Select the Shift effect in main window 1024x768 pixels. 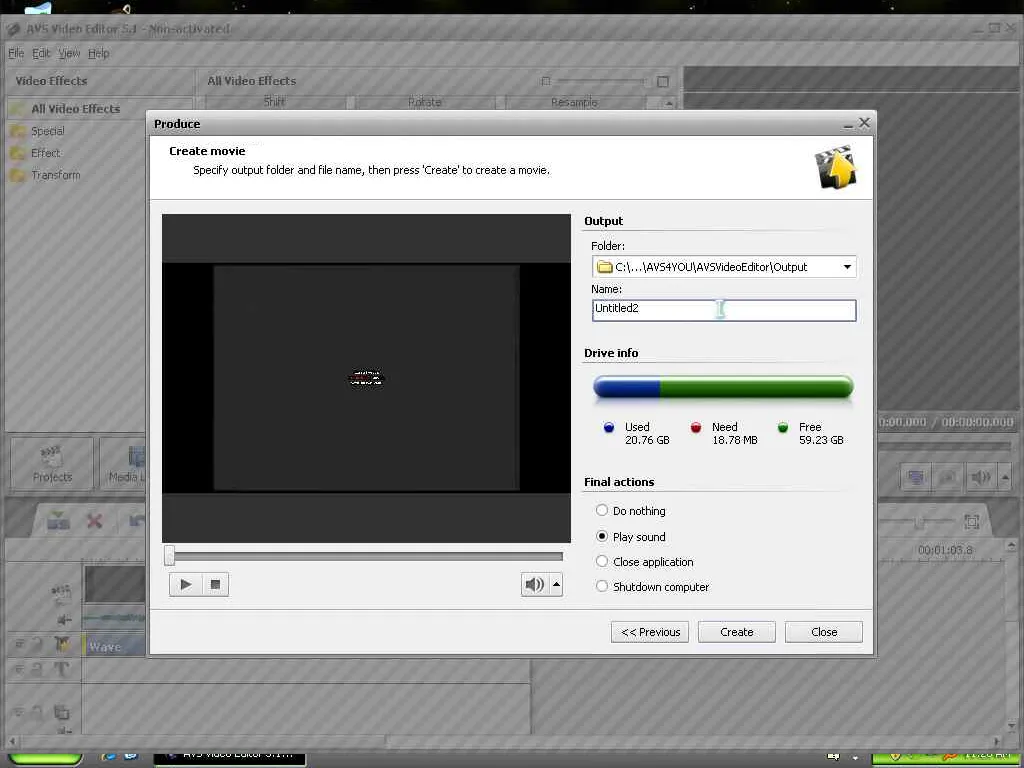point(275,102)
